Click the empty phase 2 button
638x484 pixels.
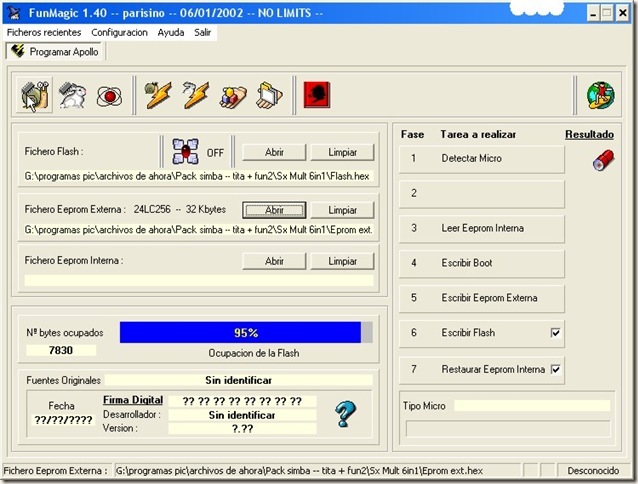[482, 193]
